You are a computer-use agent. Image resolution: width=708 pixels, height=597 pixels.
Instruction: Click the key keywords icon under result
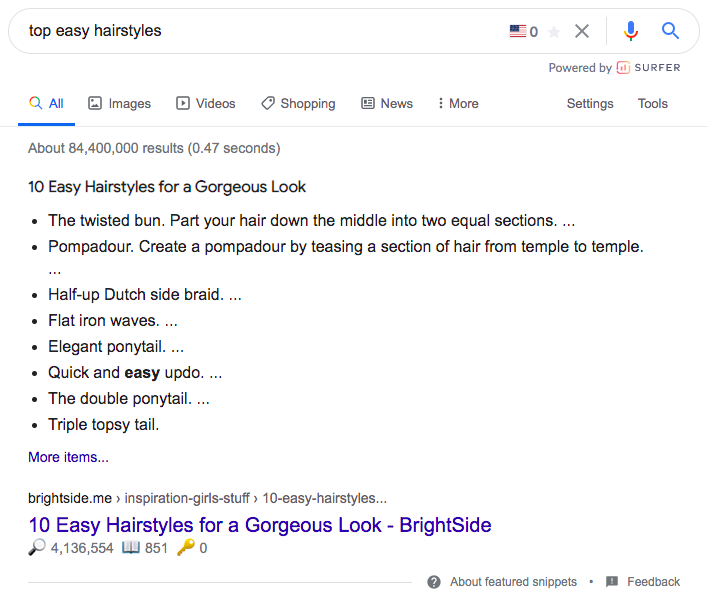coord(186,547)
